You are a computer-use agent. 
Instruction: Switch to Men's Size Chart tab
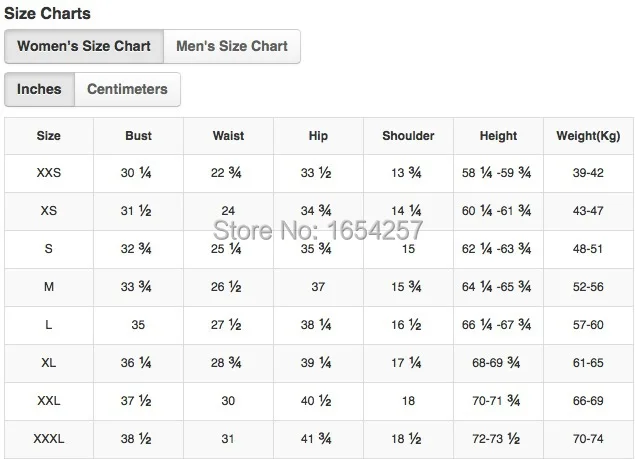click(x=232, y=46)
